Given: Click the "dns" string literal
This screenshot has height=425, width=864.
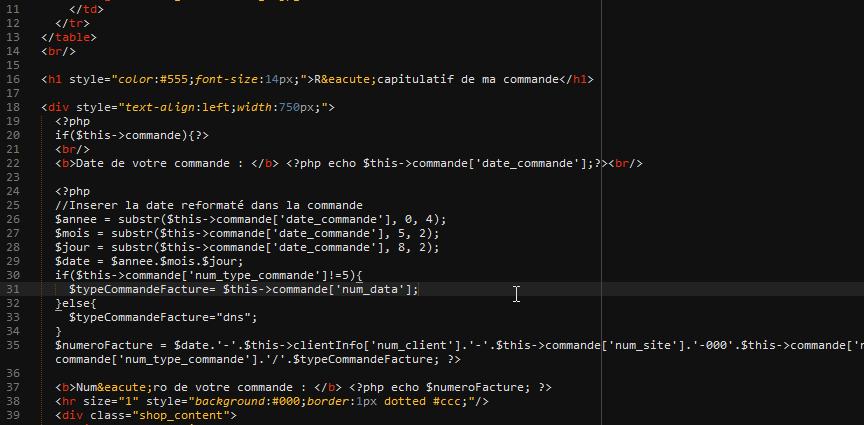Looking at the screenshot, I should click(x=233, y=318).
